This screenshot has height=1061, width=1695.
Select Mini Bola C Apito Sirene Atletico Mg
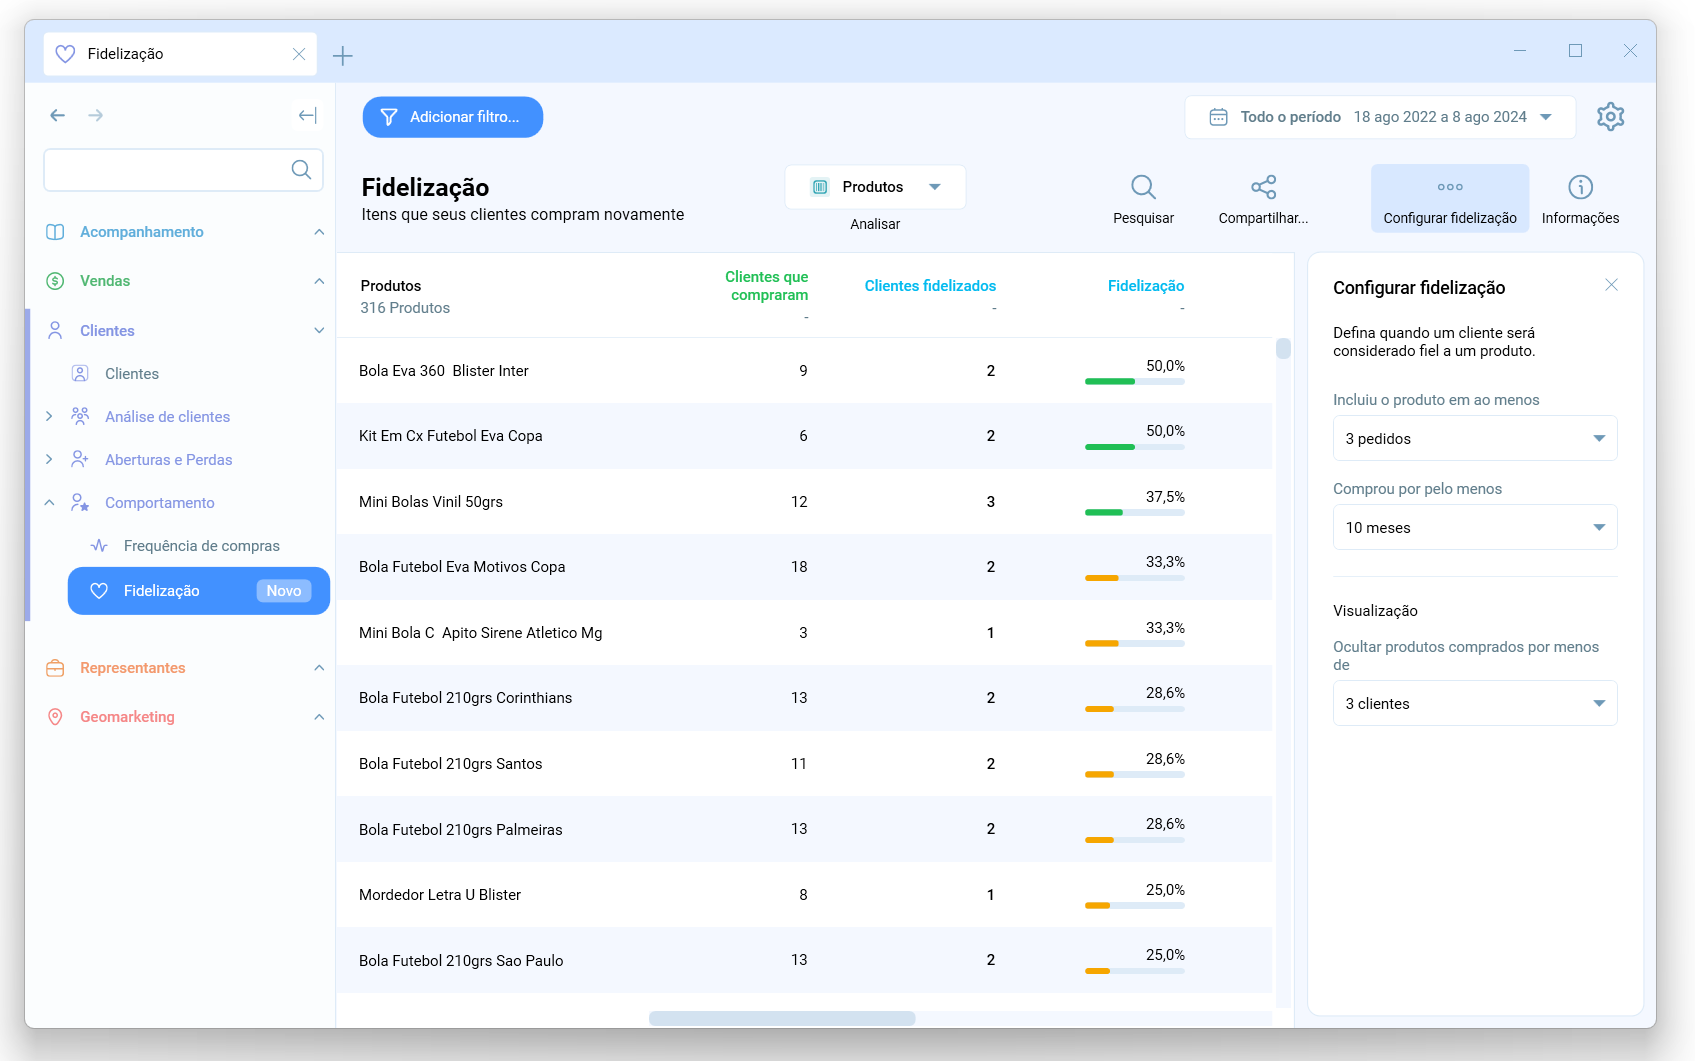click(x=804, y=633)
